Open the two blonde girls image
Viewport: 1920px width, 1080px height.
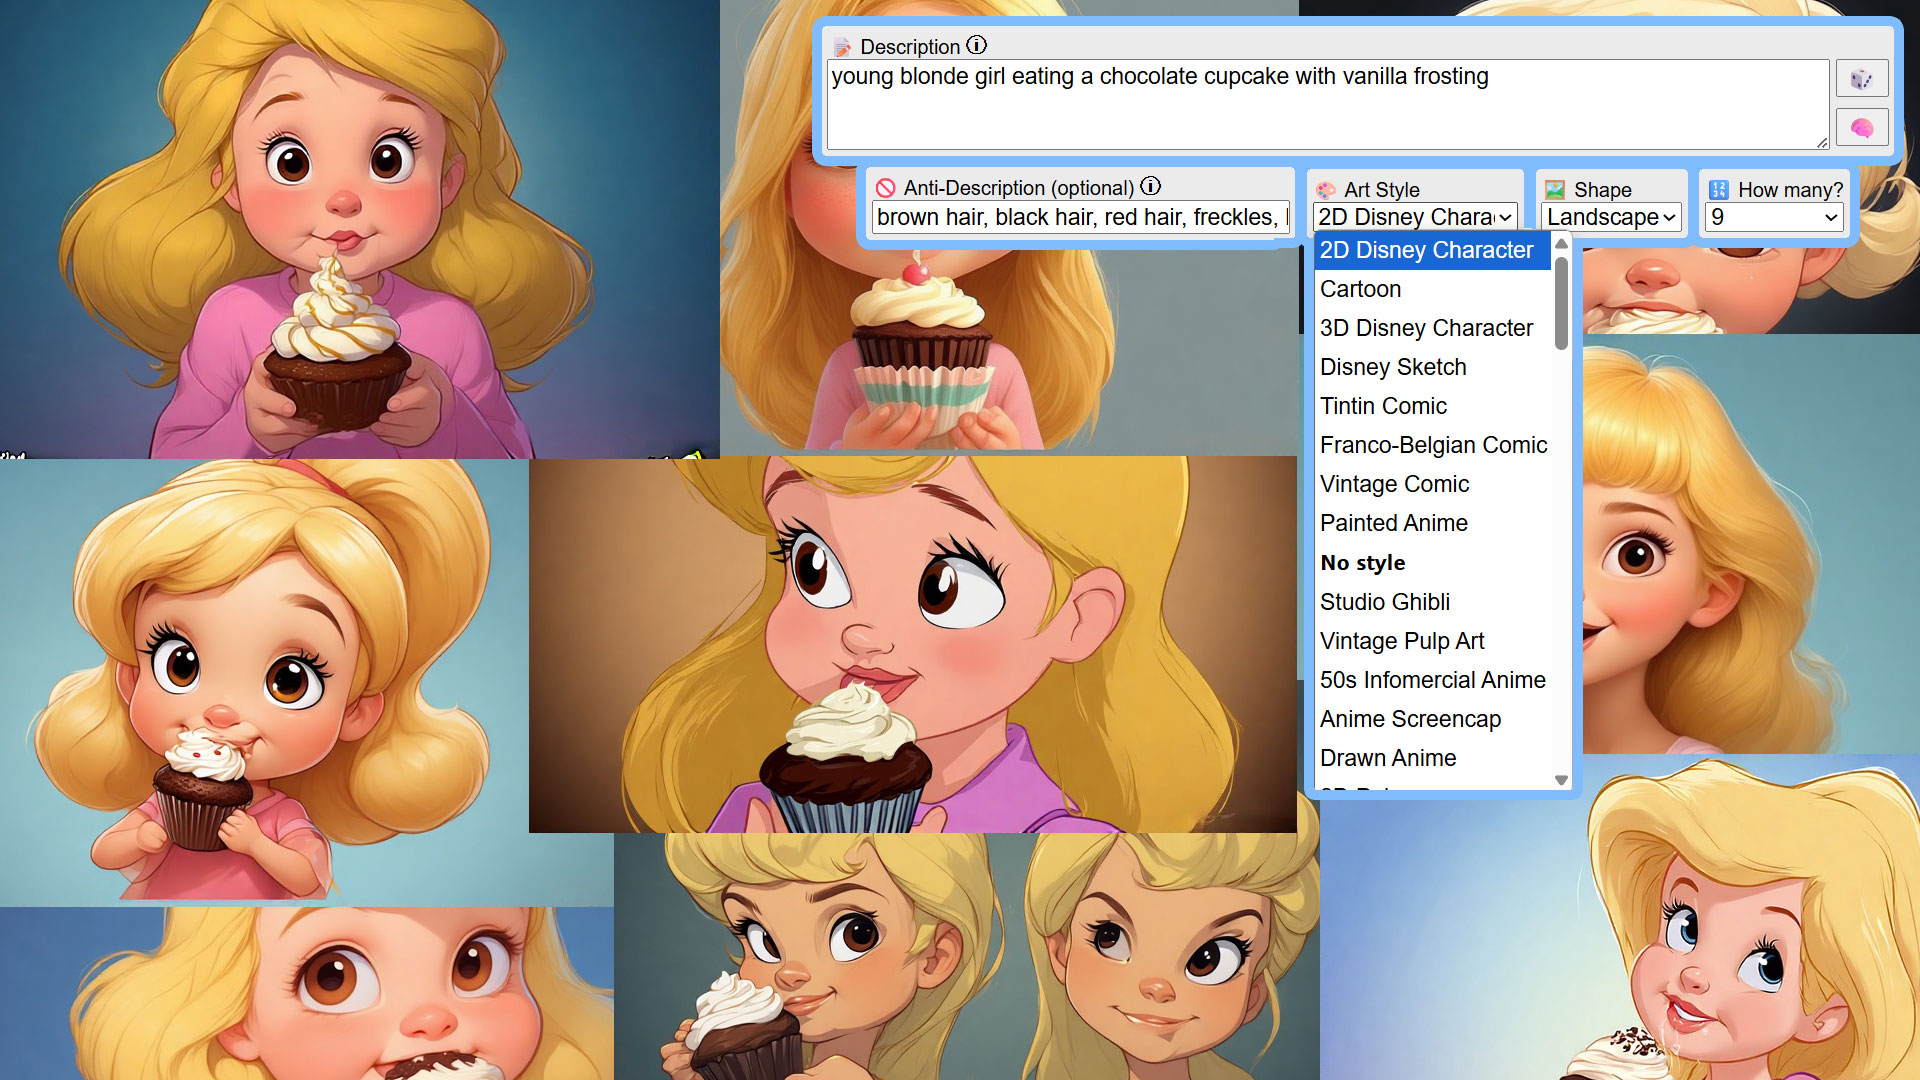tap(966, 956)
